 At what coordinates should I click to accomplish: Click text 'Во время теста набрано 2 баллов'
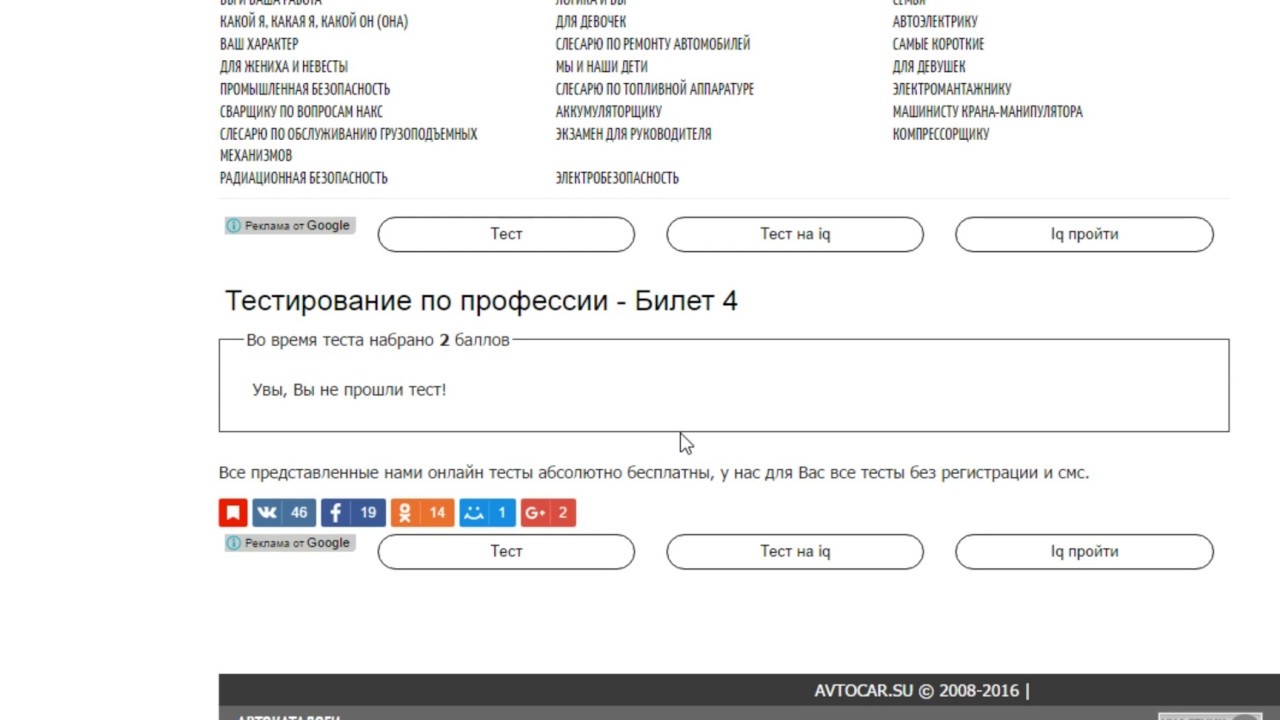[378, 340]
